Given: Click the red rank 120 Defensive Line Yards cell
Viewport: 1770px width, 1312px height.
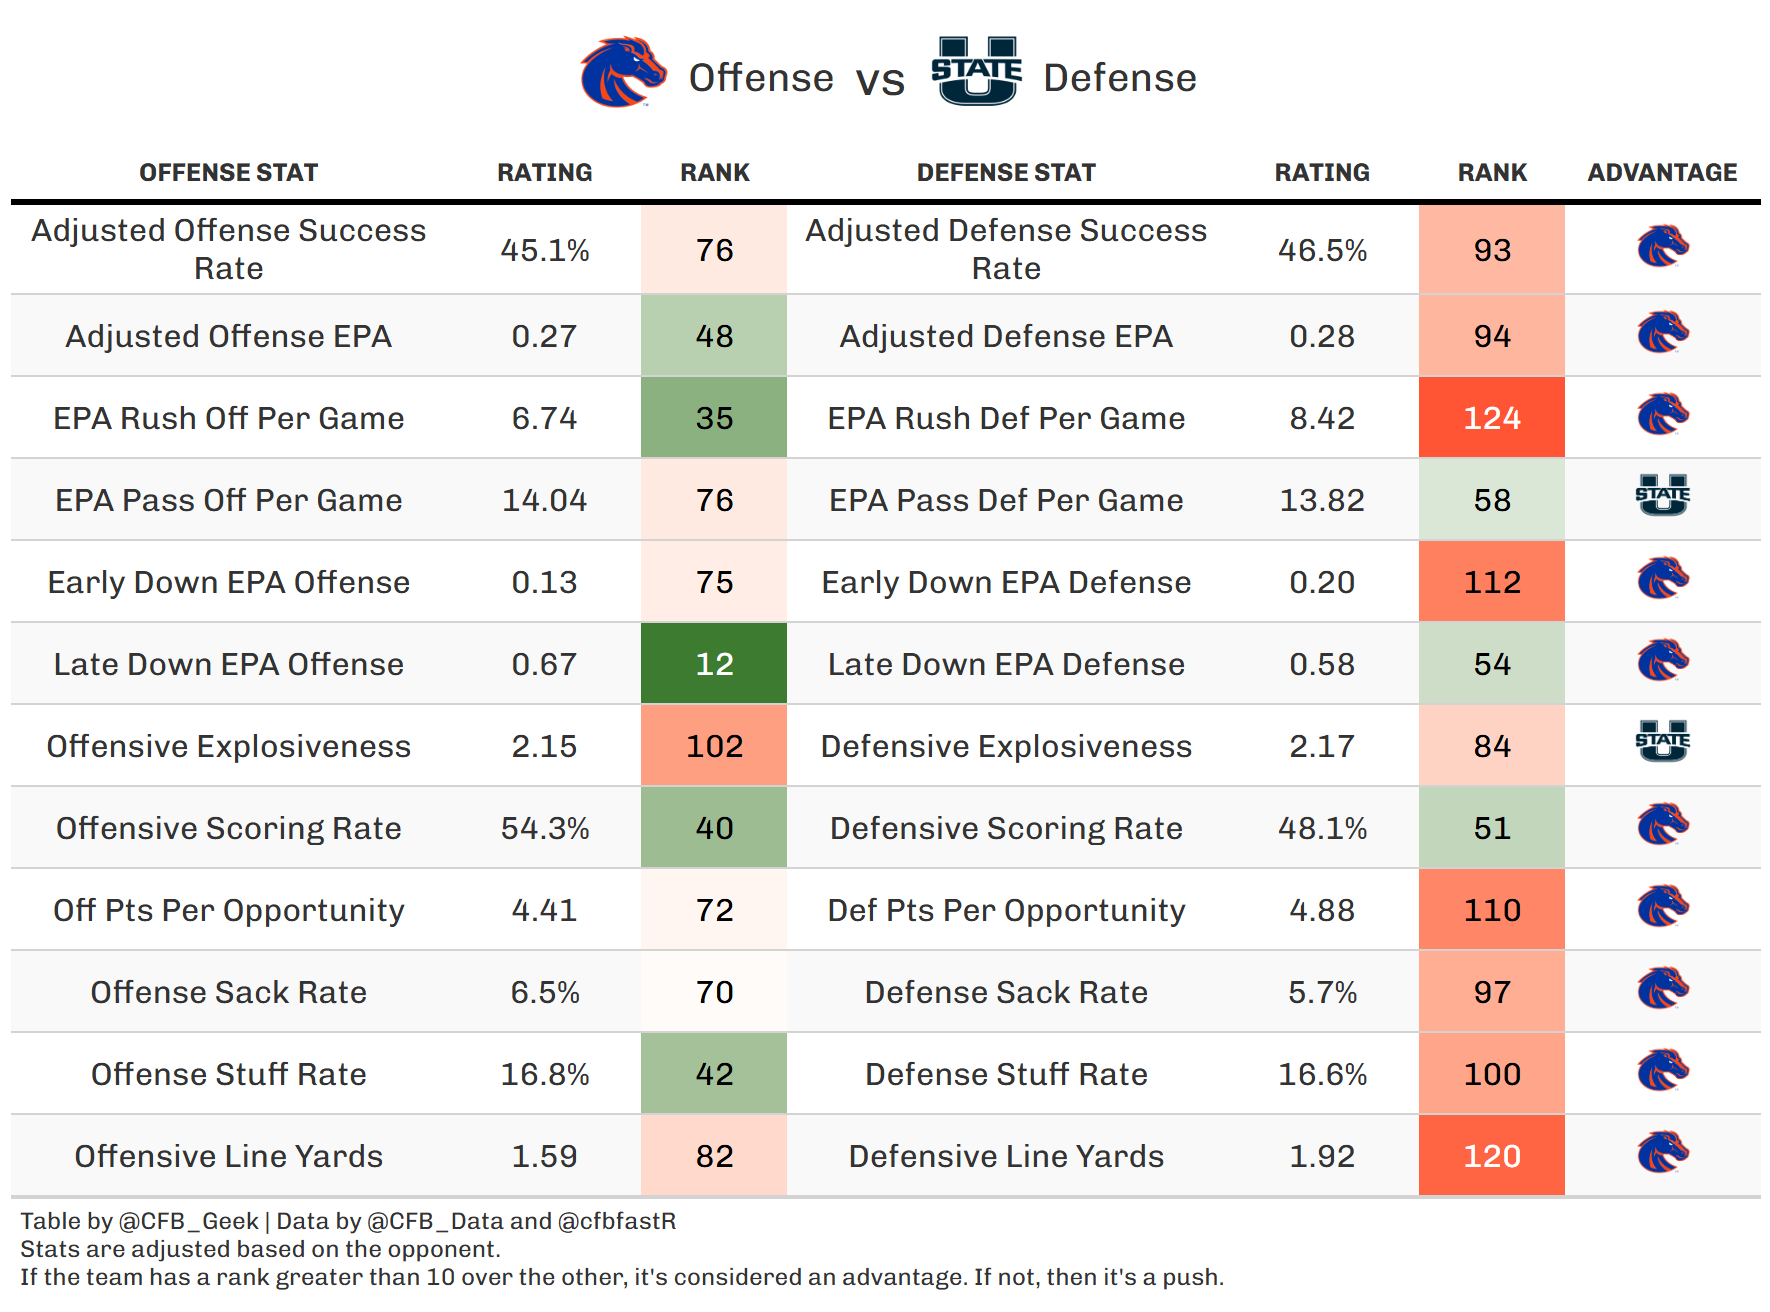Looking at the screenshot, I should coord(1491,1156).
